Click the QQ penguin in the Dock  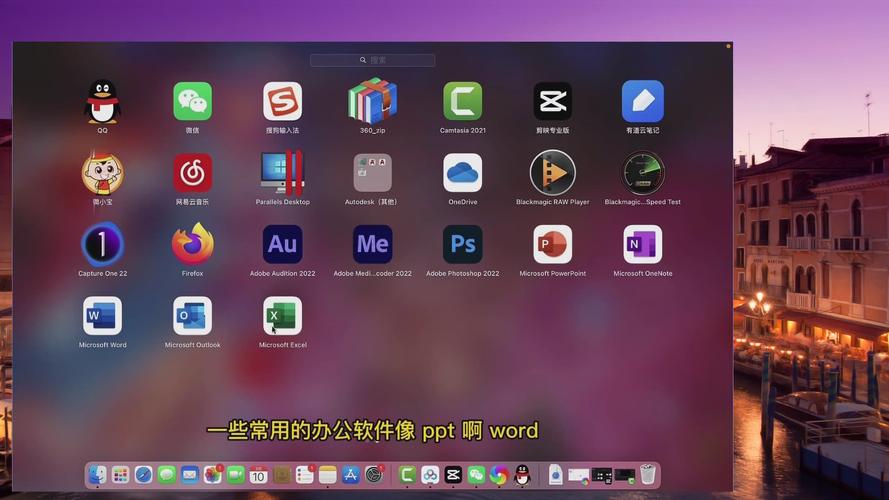[522, 475]
